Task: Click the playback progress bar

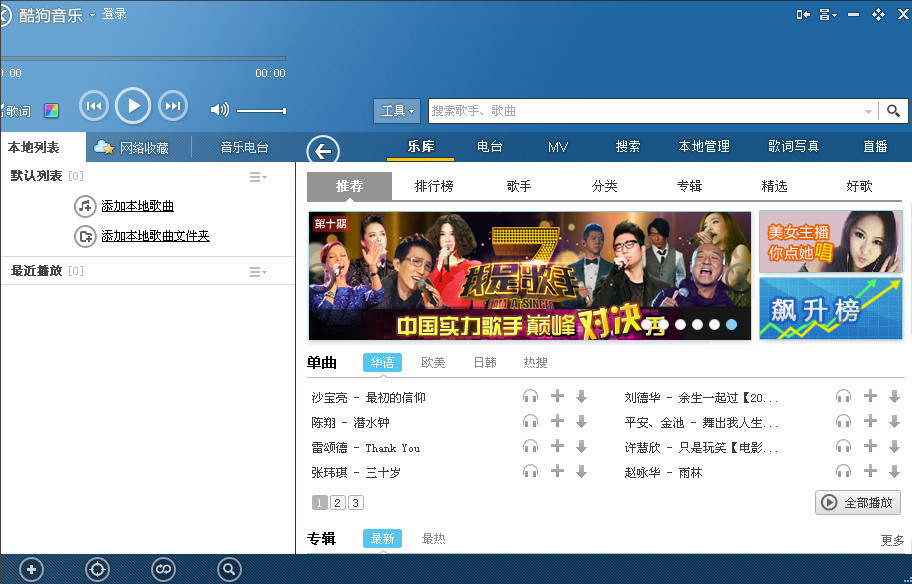Action: pyautogui.click(x=143, y=58)
